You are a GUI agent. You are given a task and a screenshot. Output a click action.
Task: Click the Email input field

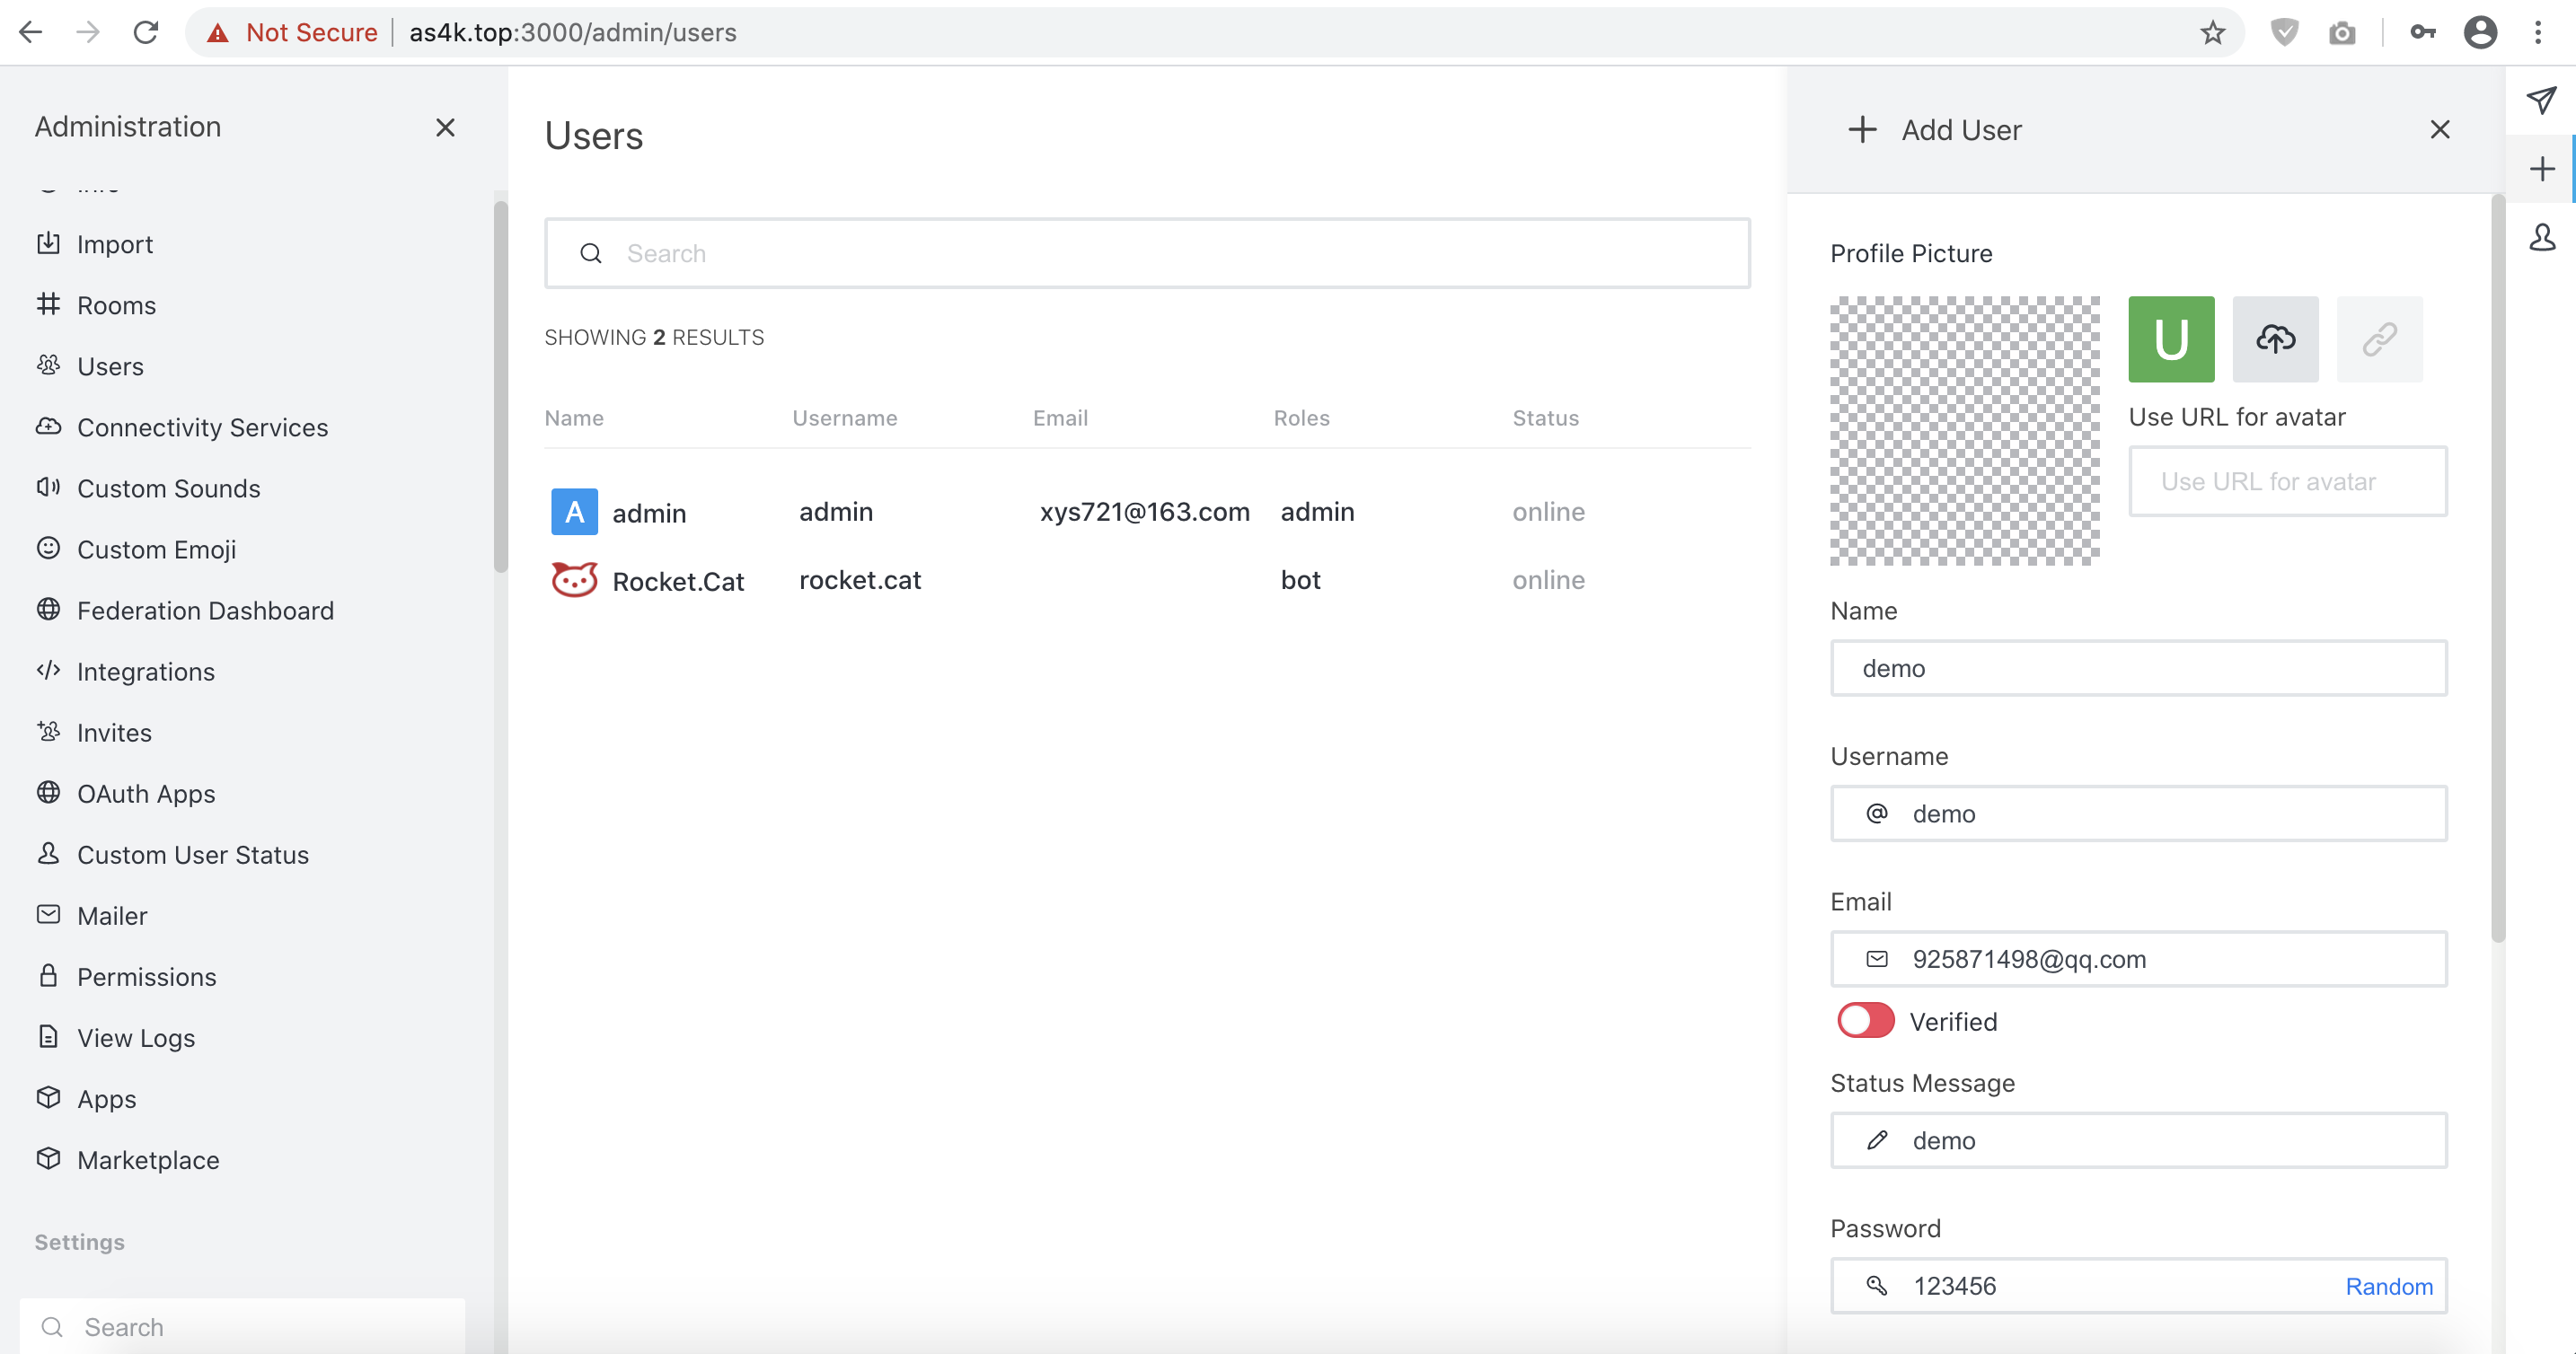coord(2138,959)
